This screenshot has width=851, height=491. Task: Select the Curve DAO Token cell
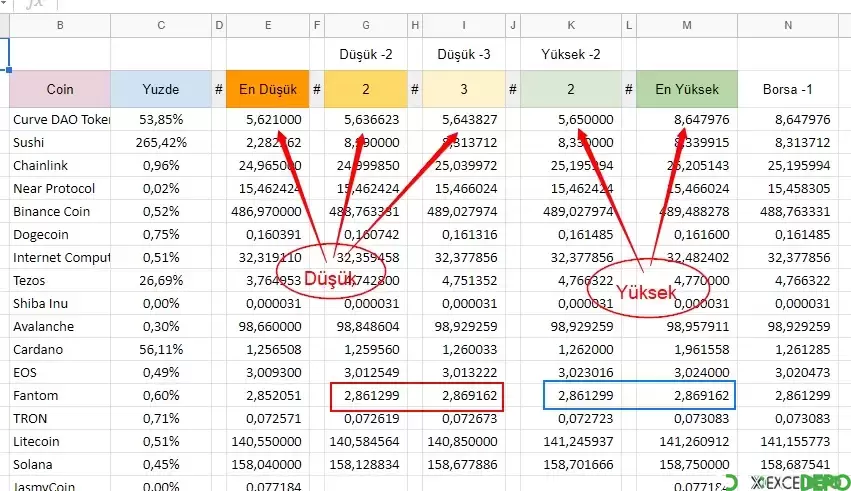pyautogui.click(x=60, y=119)
